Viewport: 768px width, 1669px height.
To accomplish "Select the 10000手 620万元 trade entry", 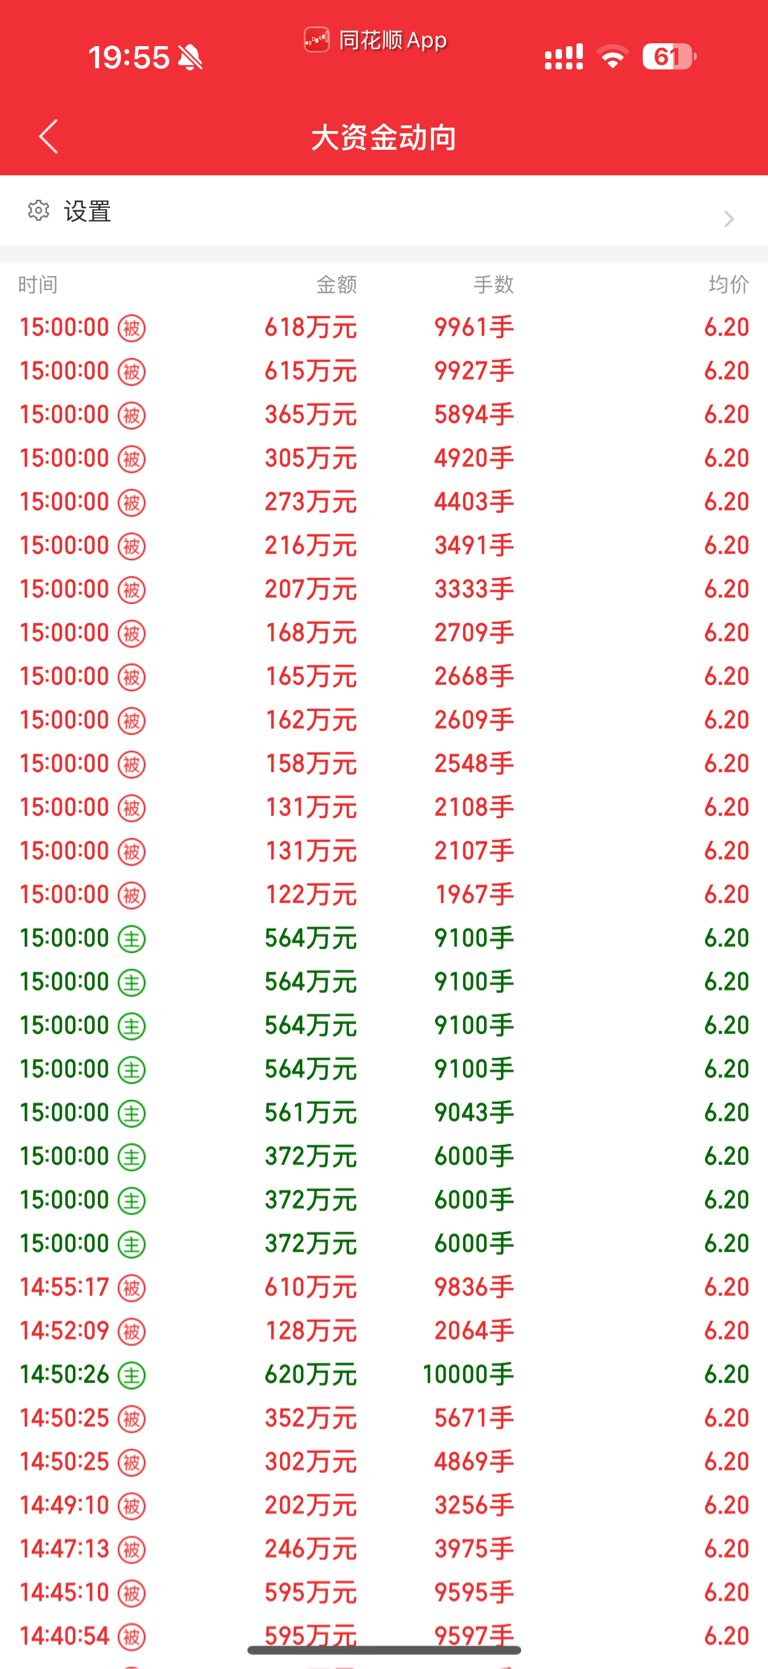I will tap(384, 1375).
